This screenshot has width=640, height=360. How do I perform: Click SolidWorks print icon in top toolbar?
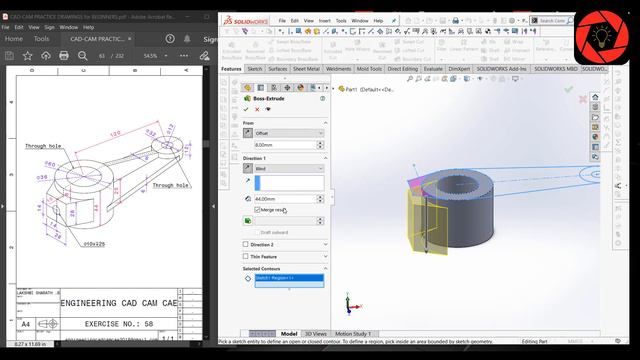[456, 20]
